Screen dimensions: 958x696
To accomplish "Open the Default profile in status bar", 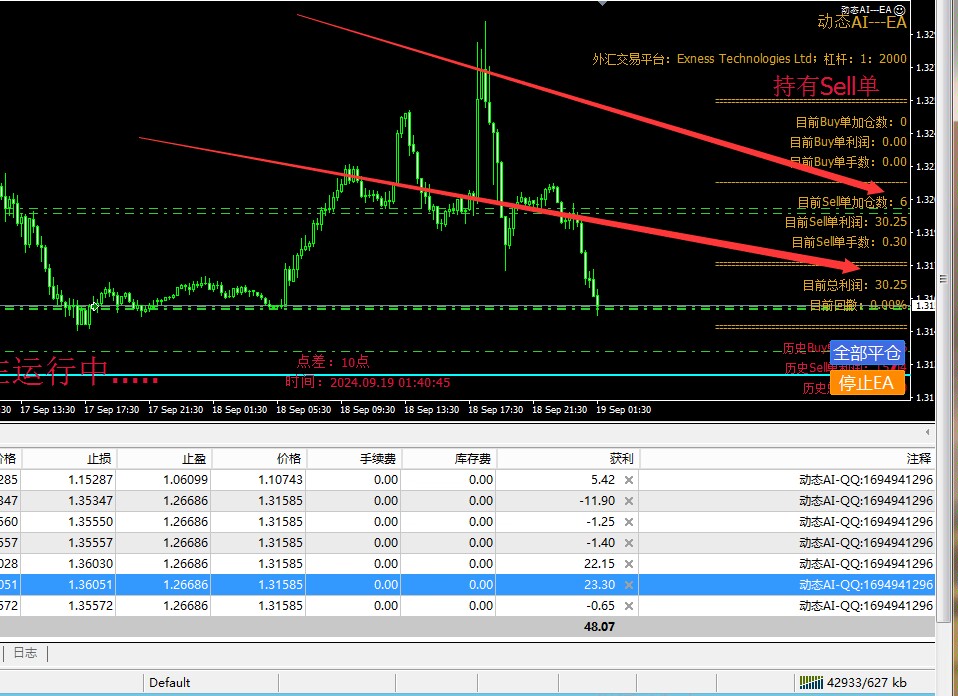I will point(169,683).
